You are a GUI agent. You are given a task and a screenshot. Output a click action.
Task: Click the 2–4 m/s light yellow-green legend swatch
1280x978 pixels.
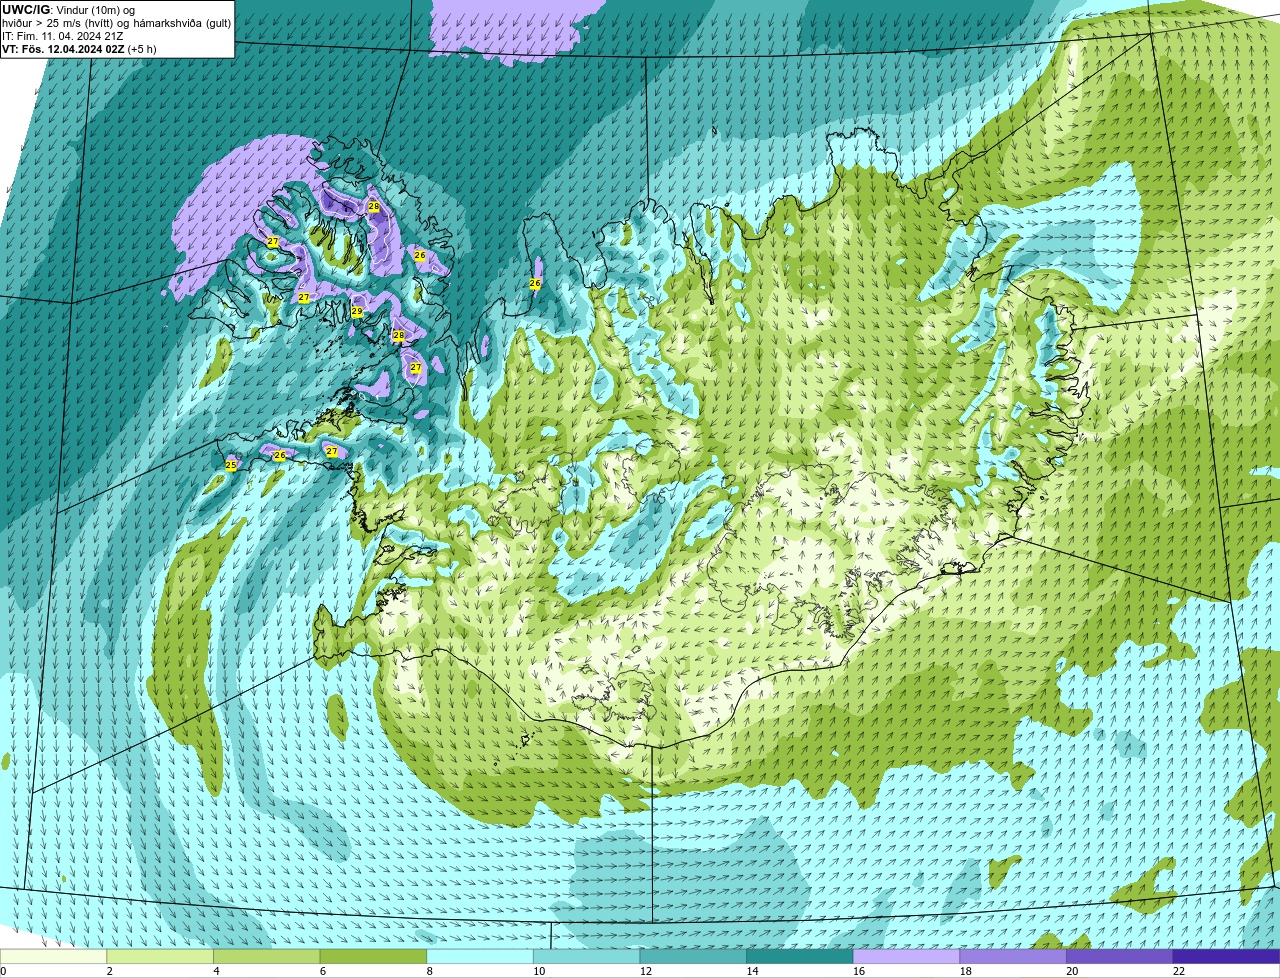160,956
